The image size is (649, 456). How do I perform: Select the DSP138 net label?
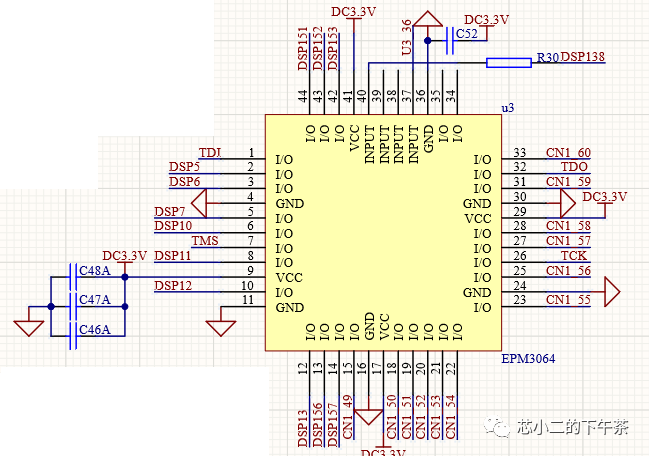[582, 57]
